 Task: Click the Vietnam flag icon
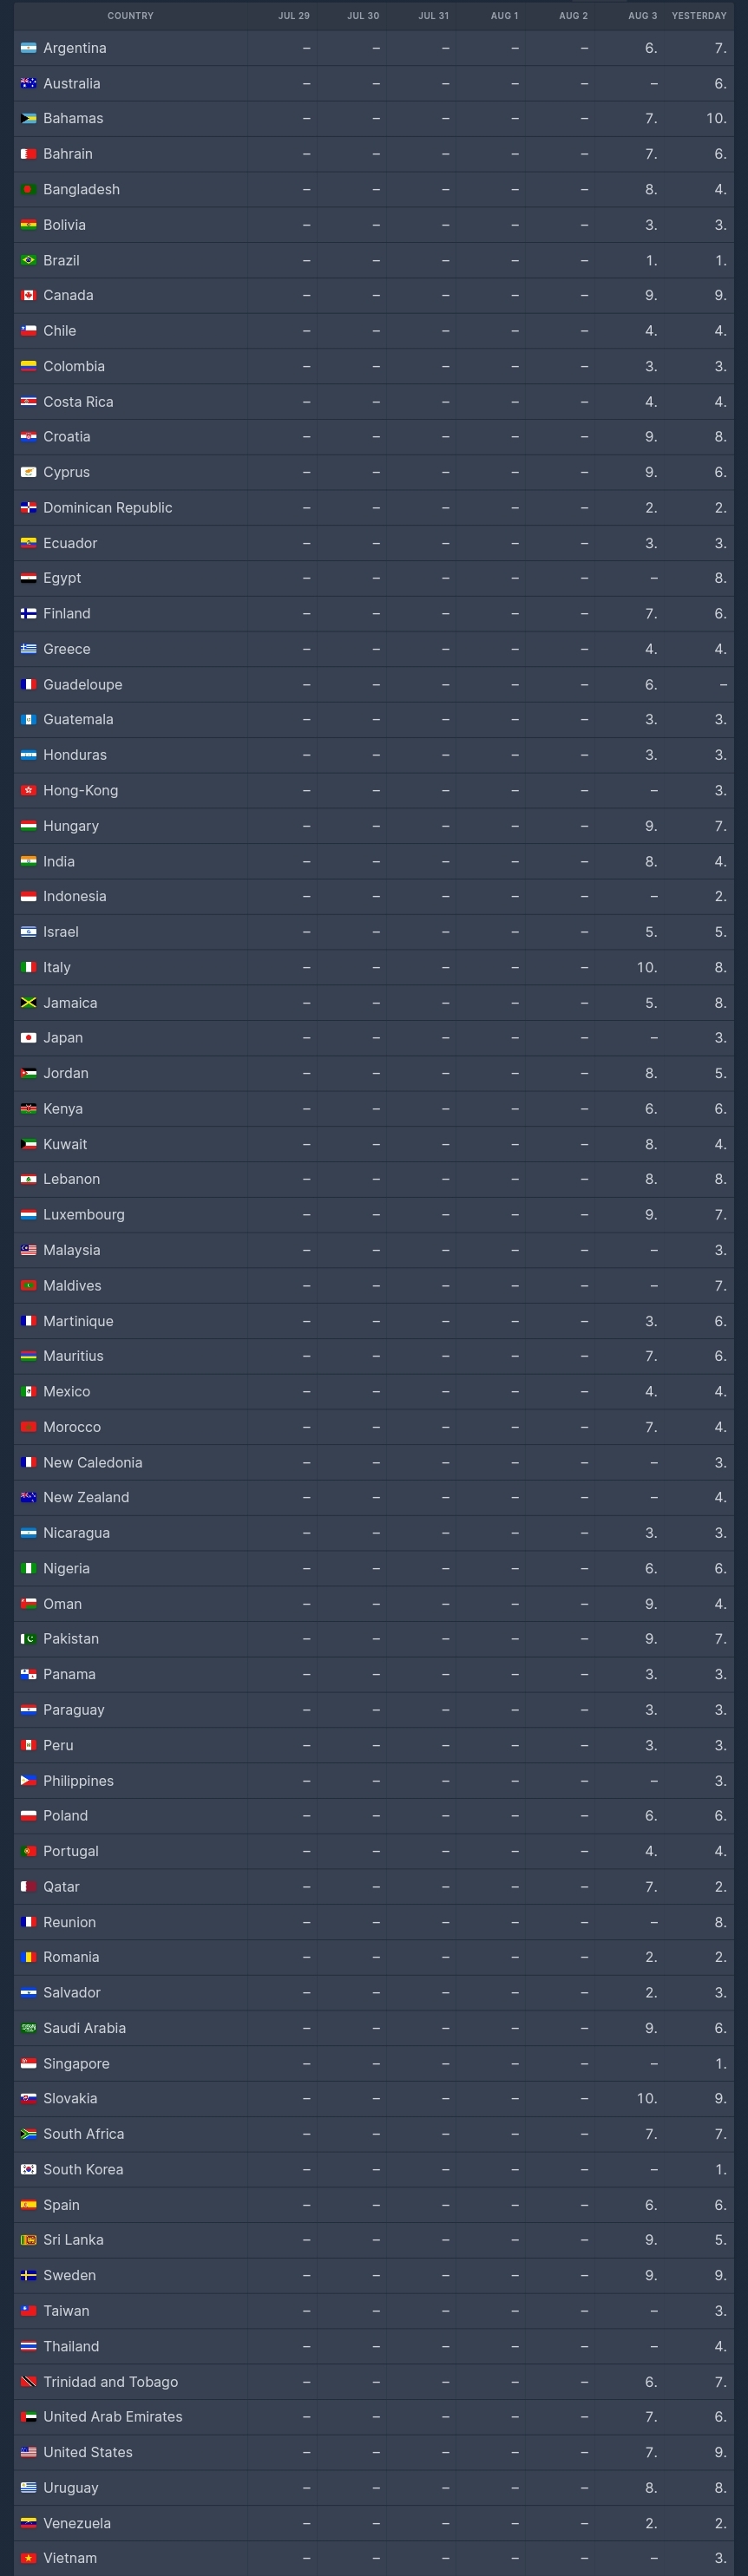[29, 2558]
